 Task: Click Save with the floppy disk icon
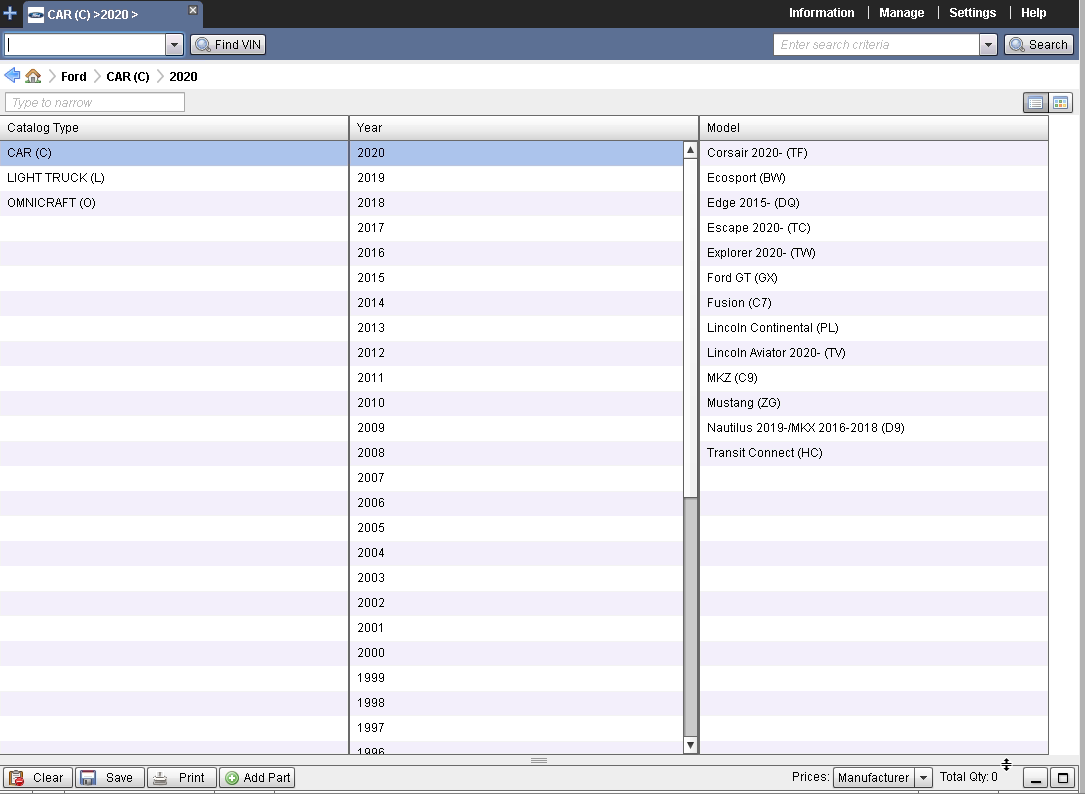[x=108, y=777]
